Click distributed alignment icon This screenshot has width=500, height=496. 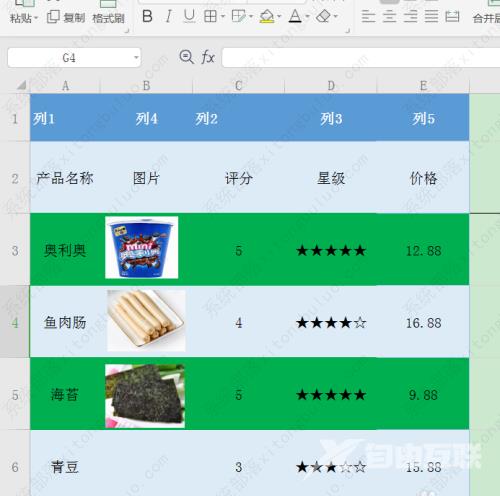pos(452,16)
